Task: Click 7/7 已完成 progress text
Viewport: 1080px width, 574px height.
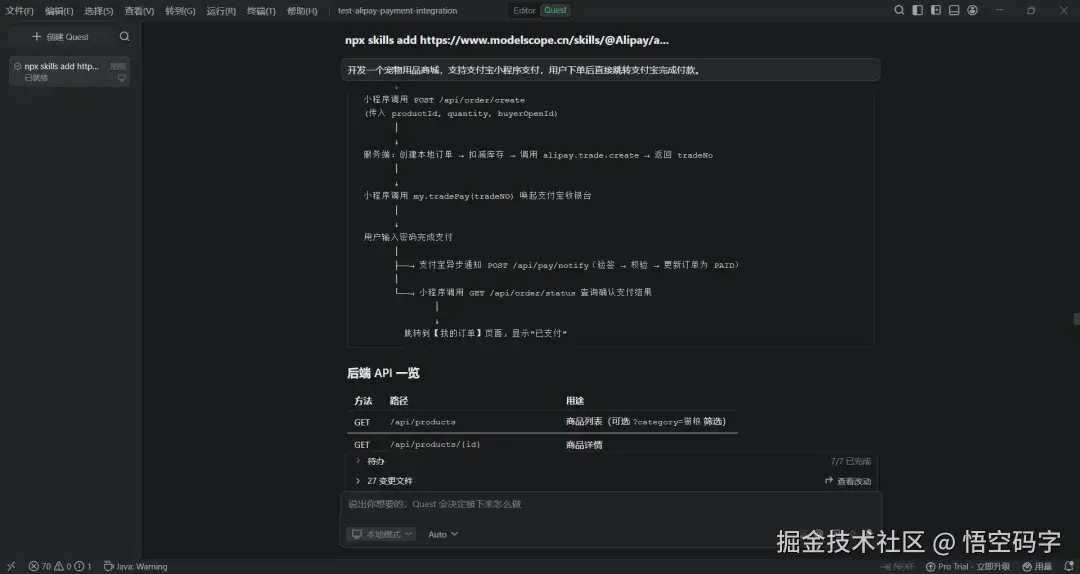Action: pyautogui.click(x=851, y=461)
